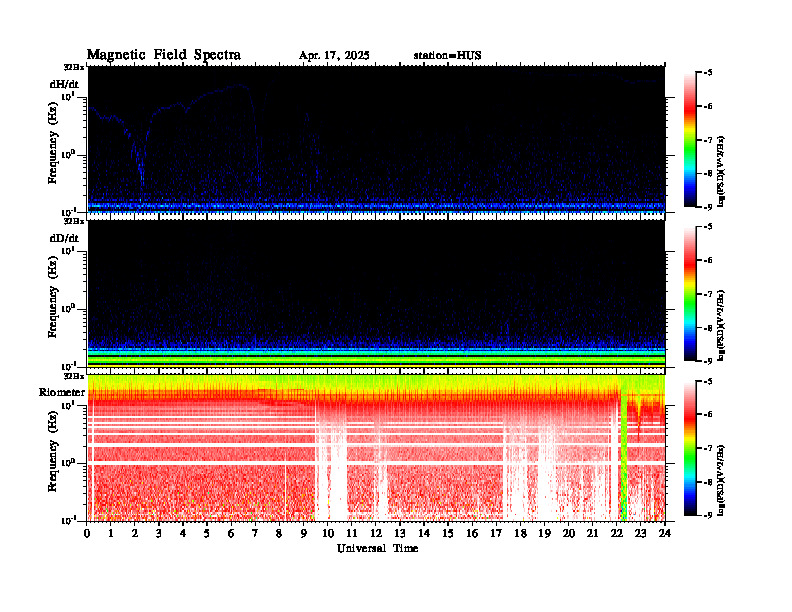Screen dimensions: 792x612
Task: Click hour 12 on the time axis
Action: [376, 533]
